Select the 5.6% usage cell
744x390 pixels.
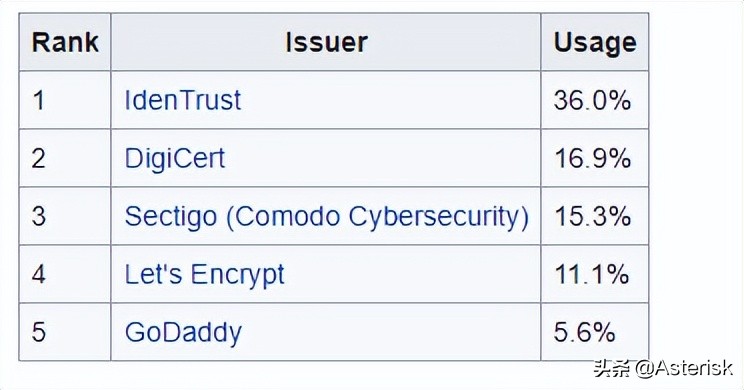(595, 332)
